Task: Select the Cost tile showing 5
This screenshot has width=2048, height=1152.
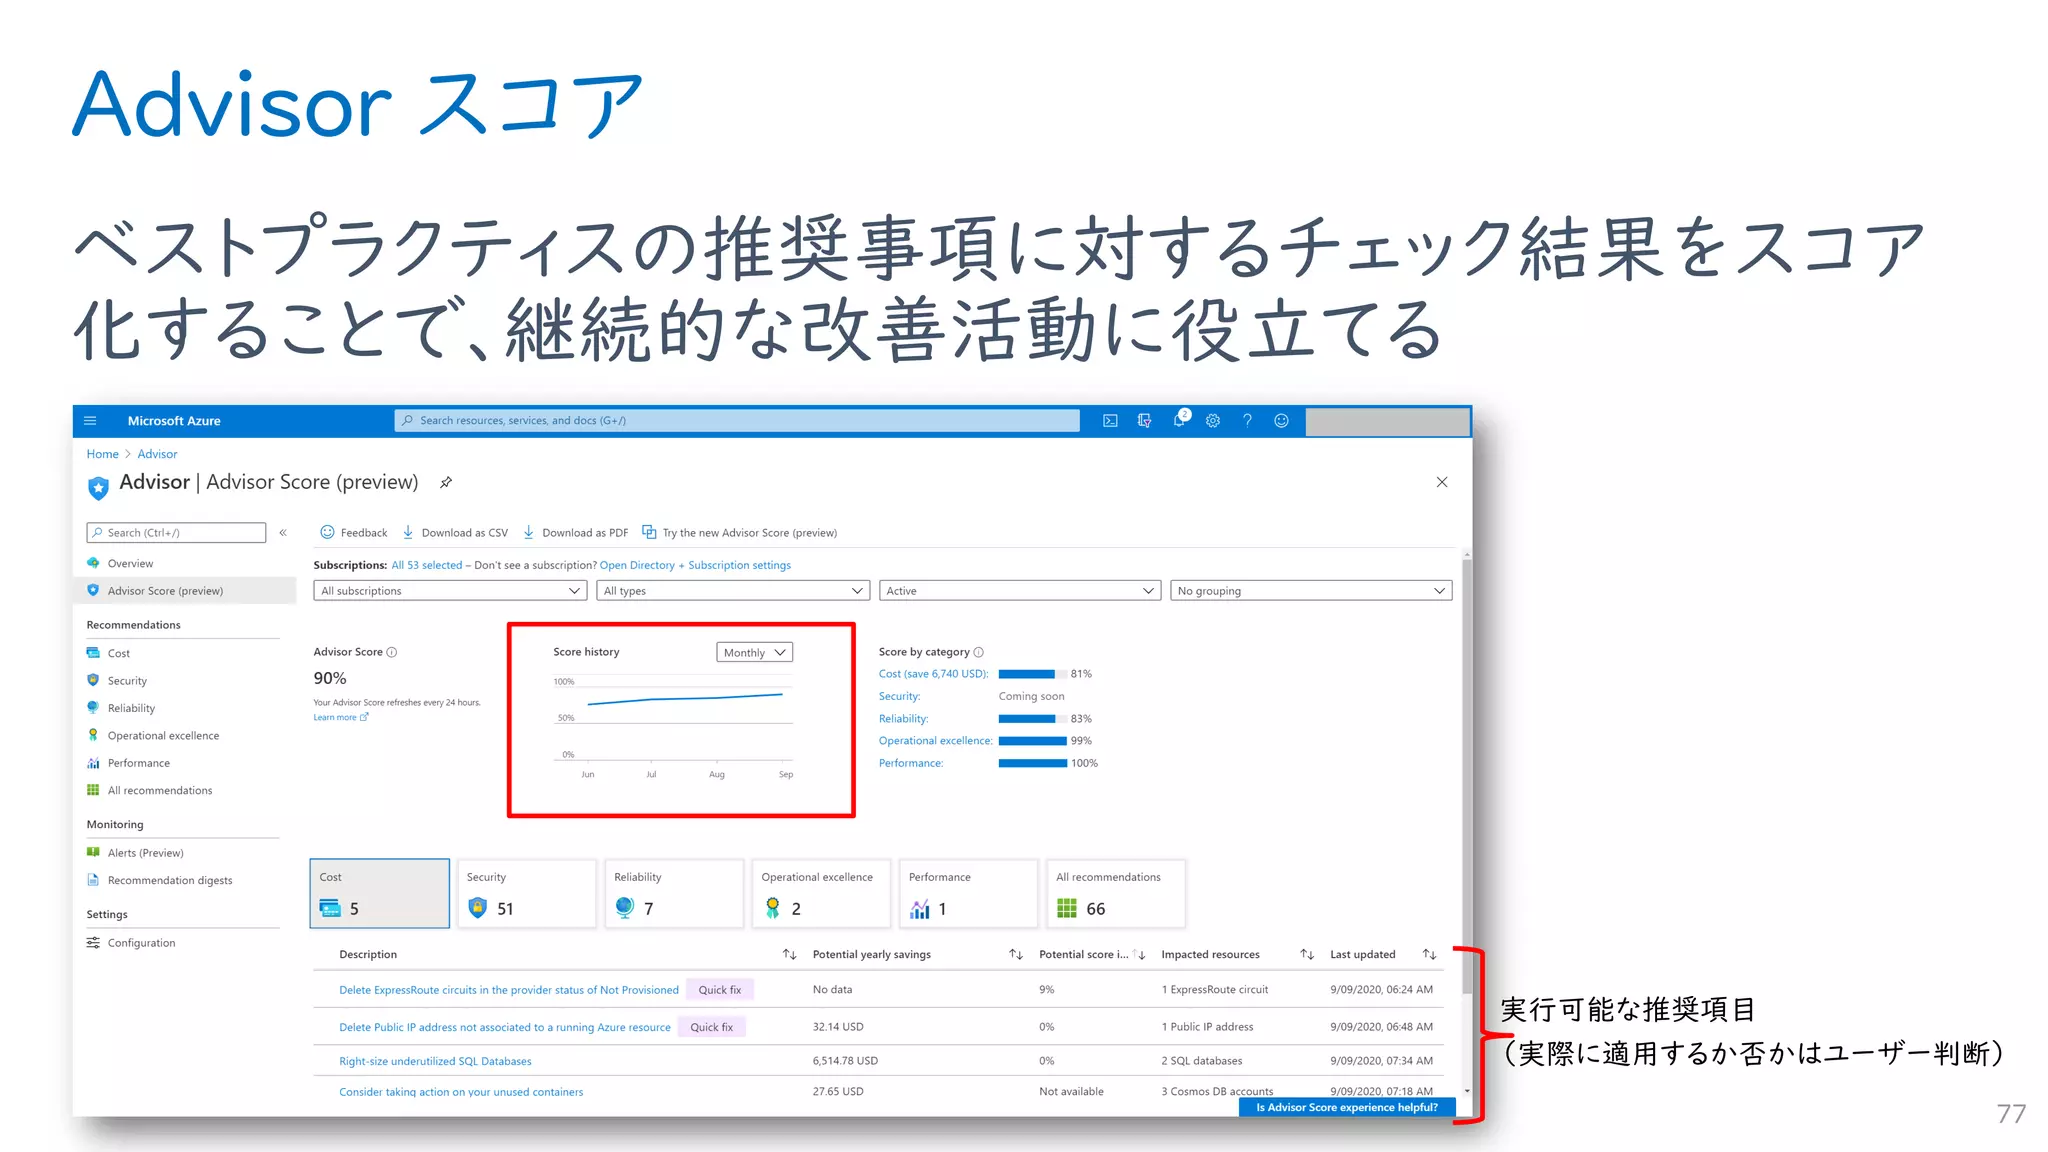Action: (x=379, y=893)
